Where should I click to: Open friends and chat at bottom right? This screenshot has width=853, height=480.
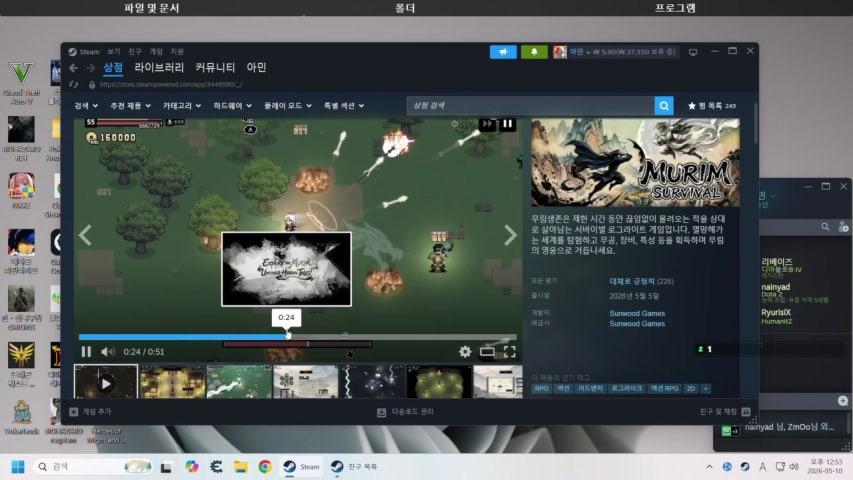(725, 412)
